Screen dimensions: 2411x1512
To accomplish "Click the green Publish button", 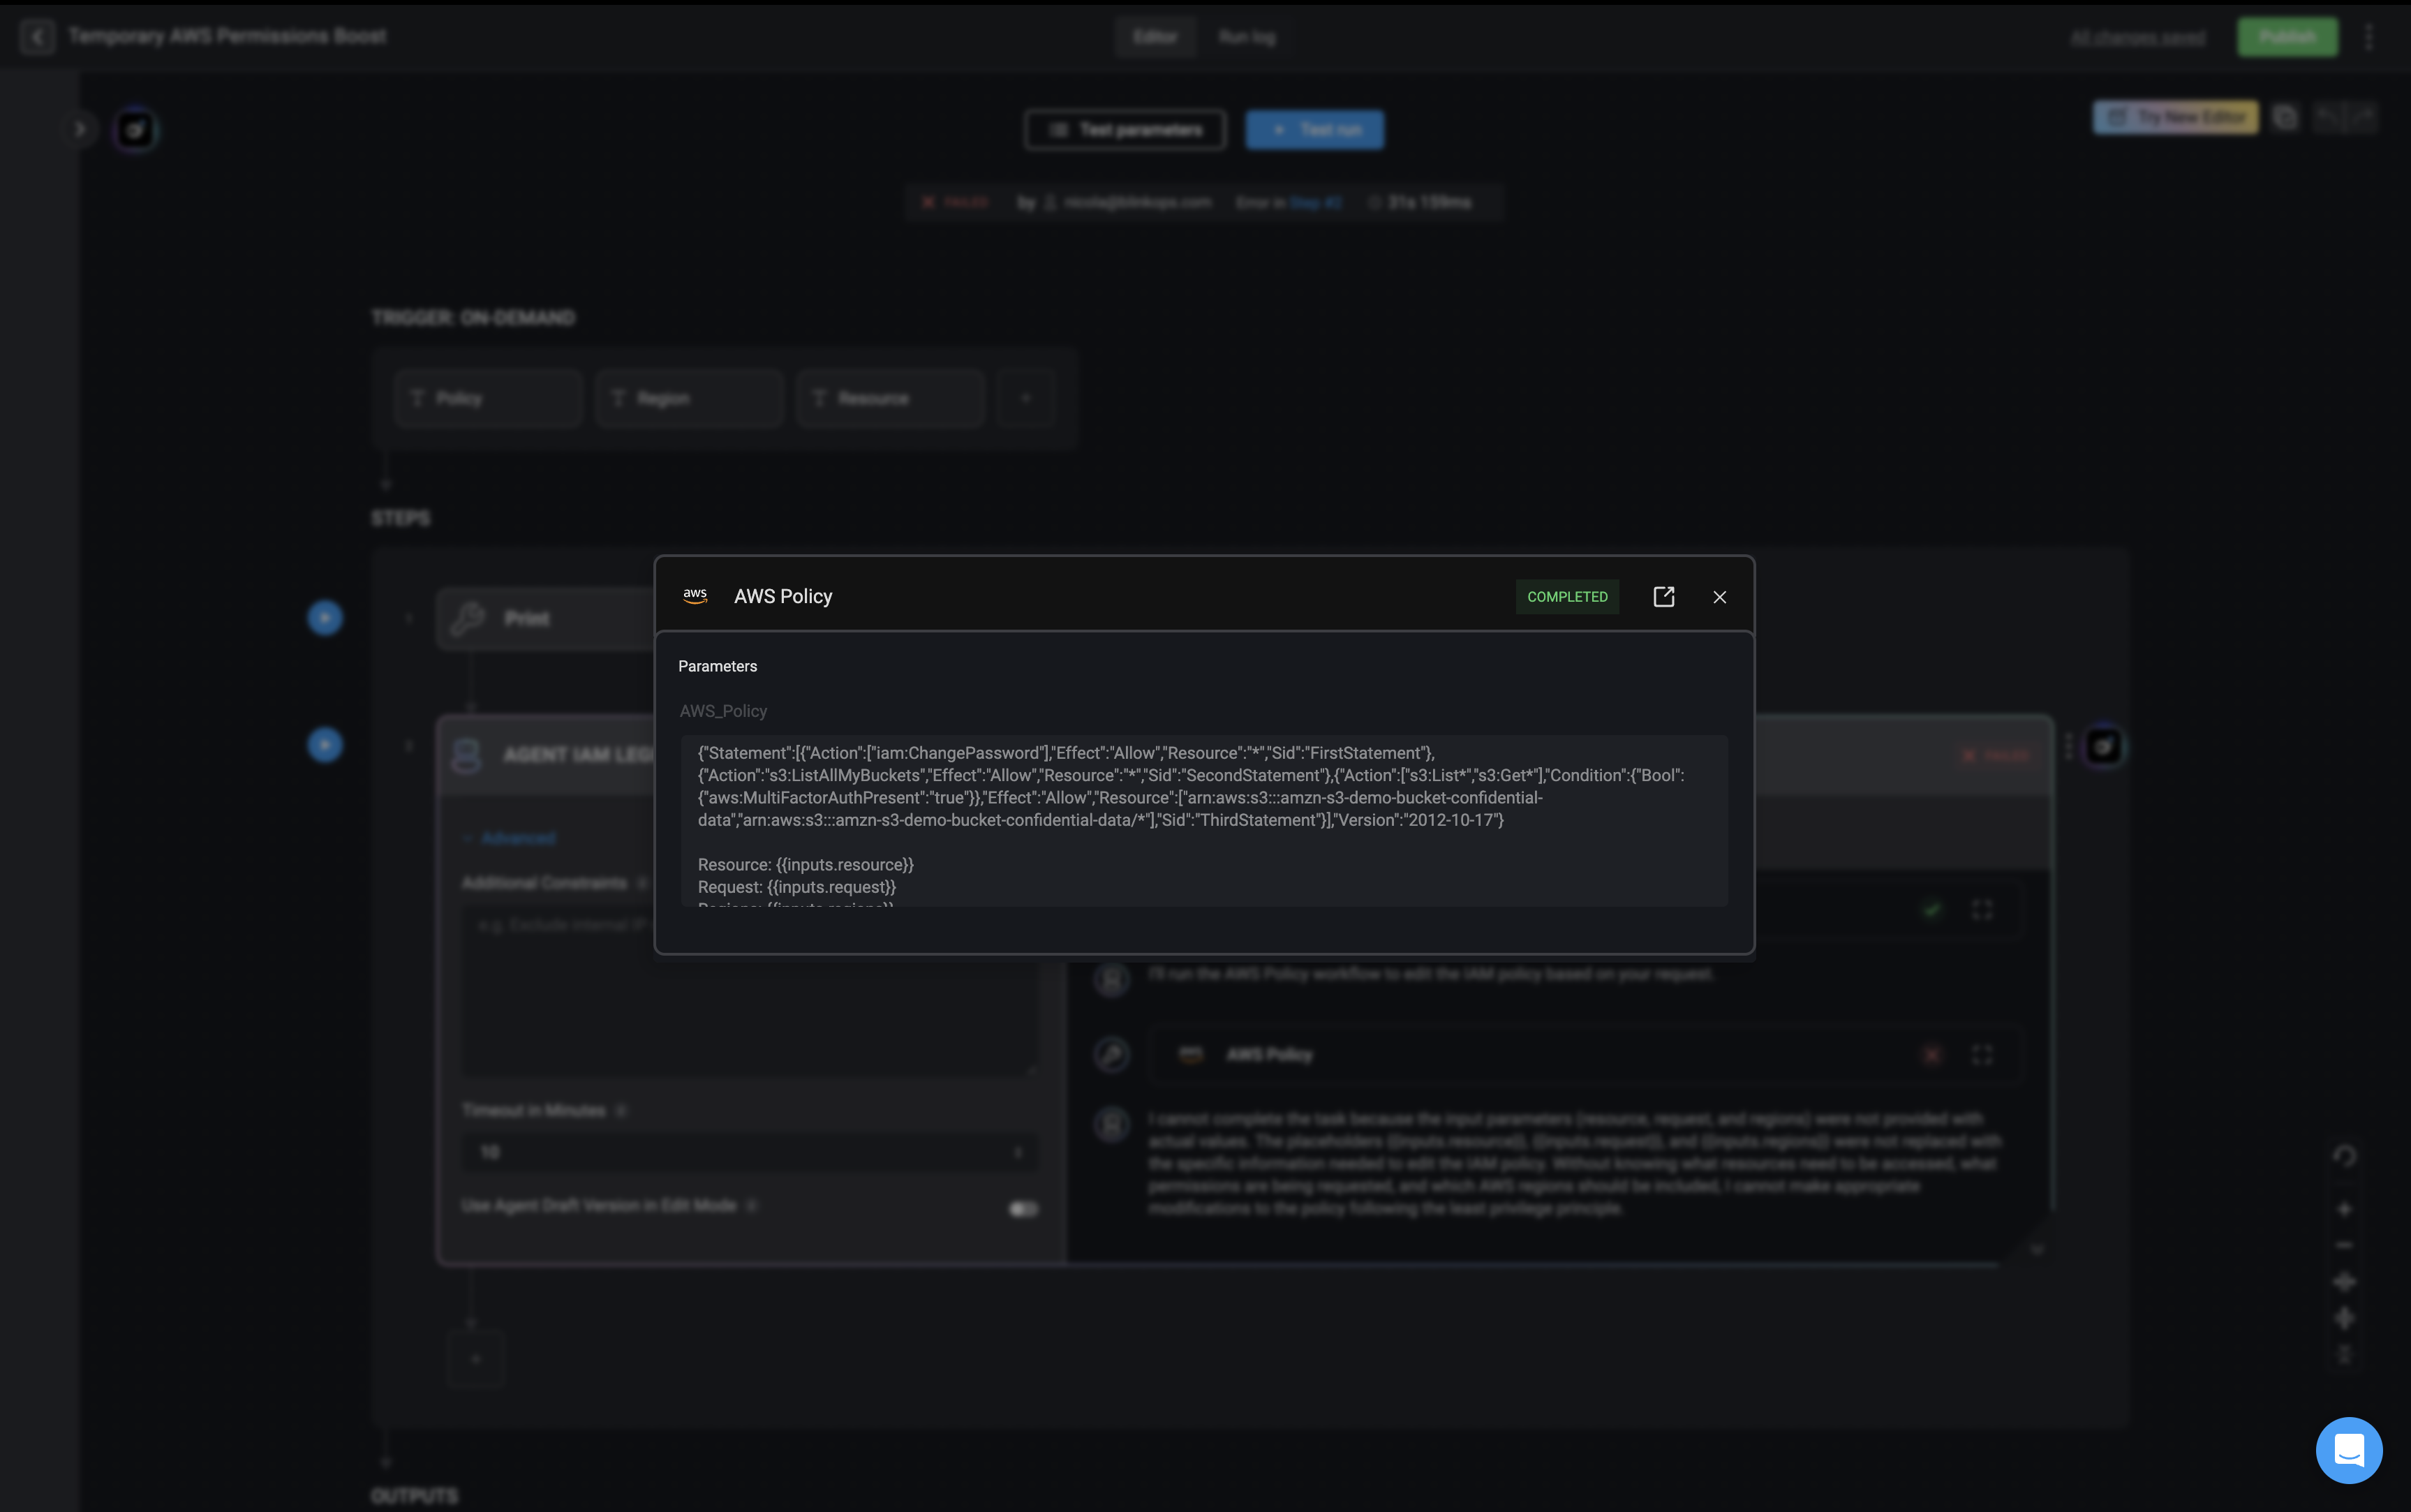I will pyautogui.click(x=2287, y=37).
